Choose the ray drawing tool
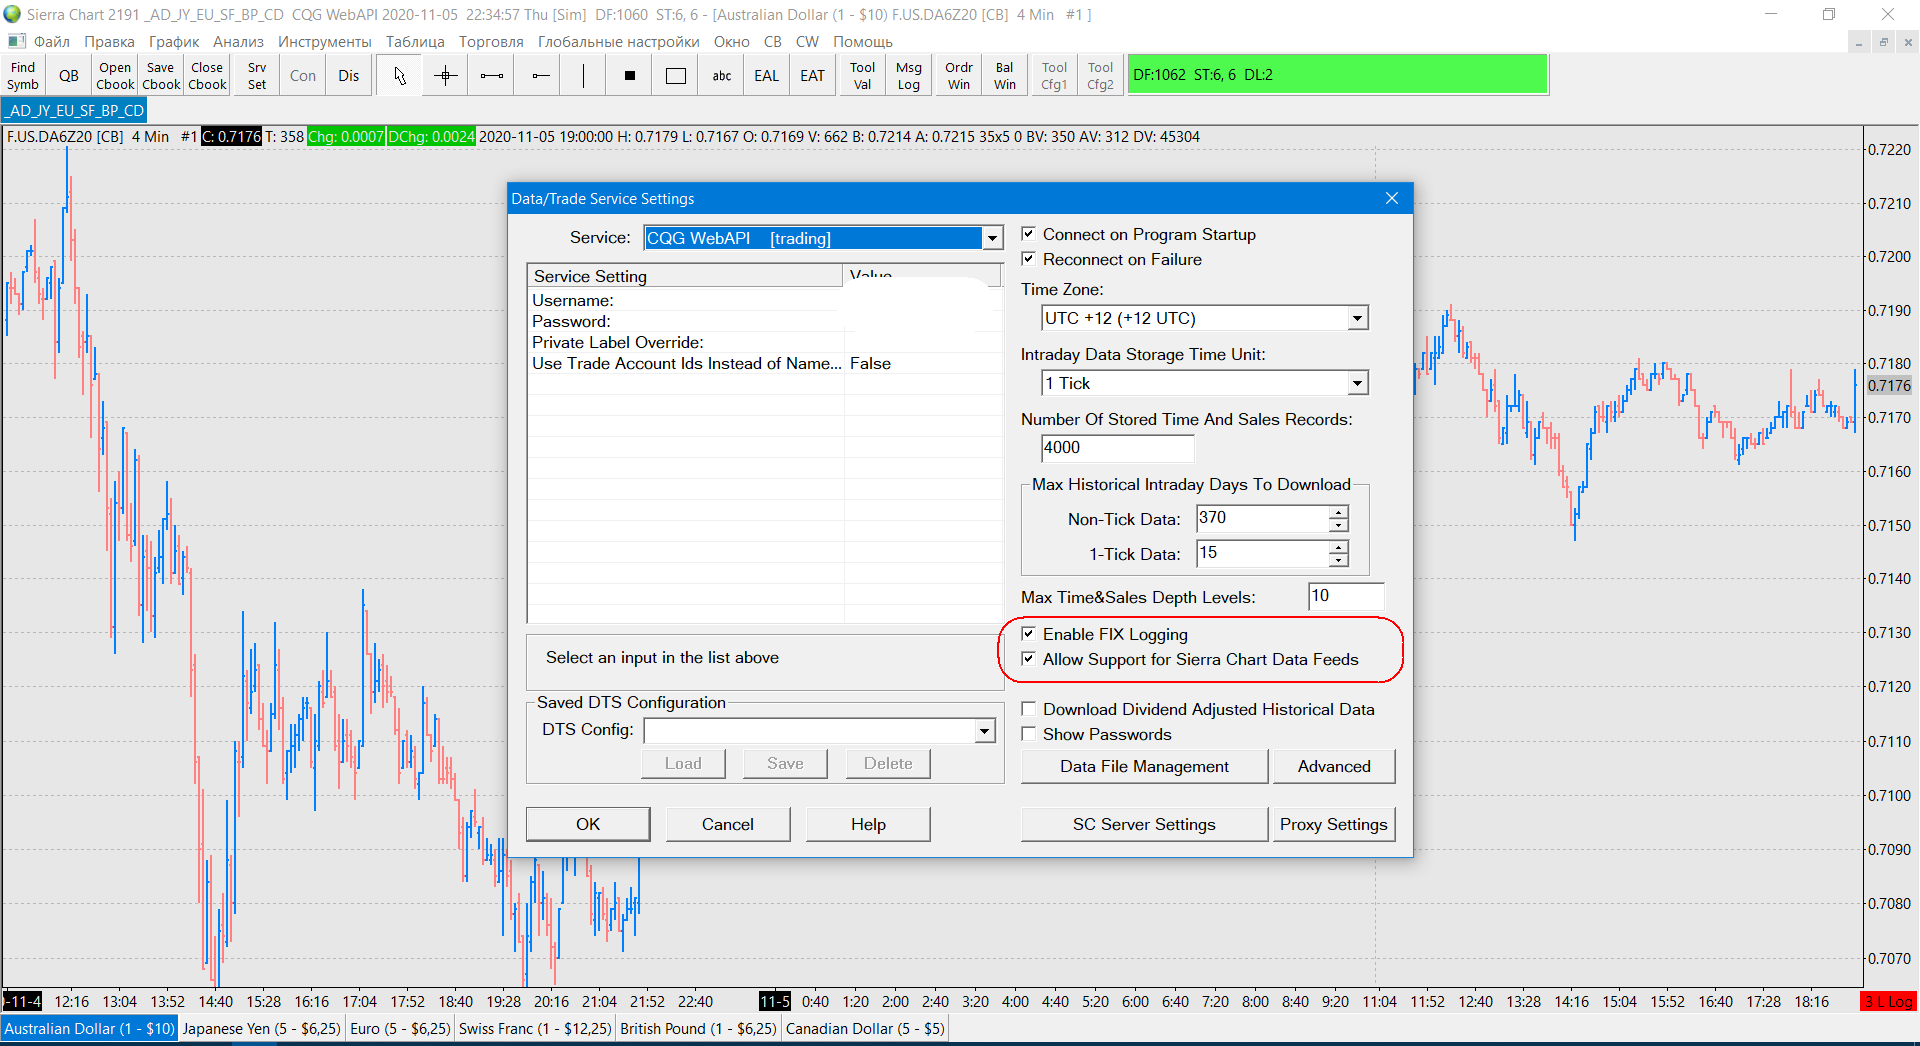 (540, 76)
